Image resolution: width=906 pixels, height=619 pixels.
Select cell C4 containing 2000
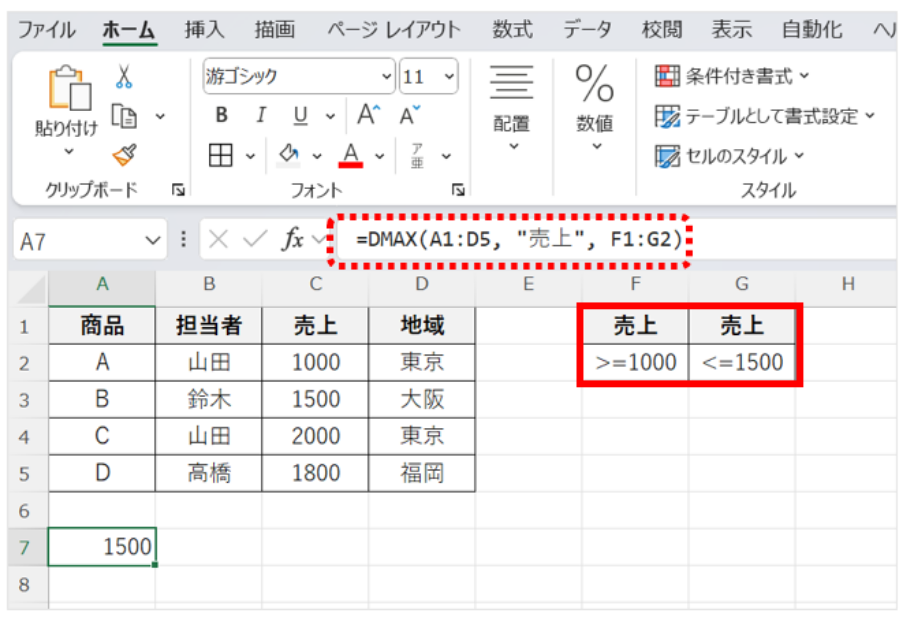[315, 436]
